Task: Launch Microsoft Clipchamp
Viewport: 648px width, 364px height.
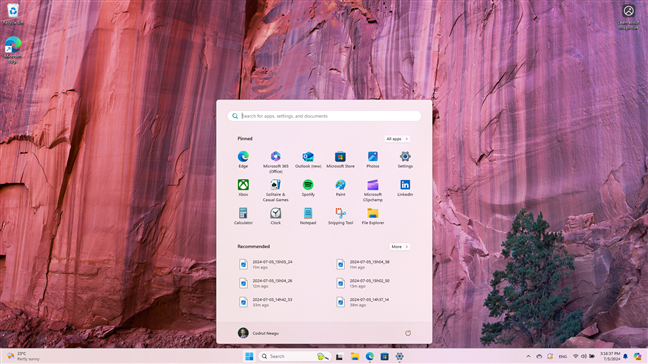Action: pos(373,190)
